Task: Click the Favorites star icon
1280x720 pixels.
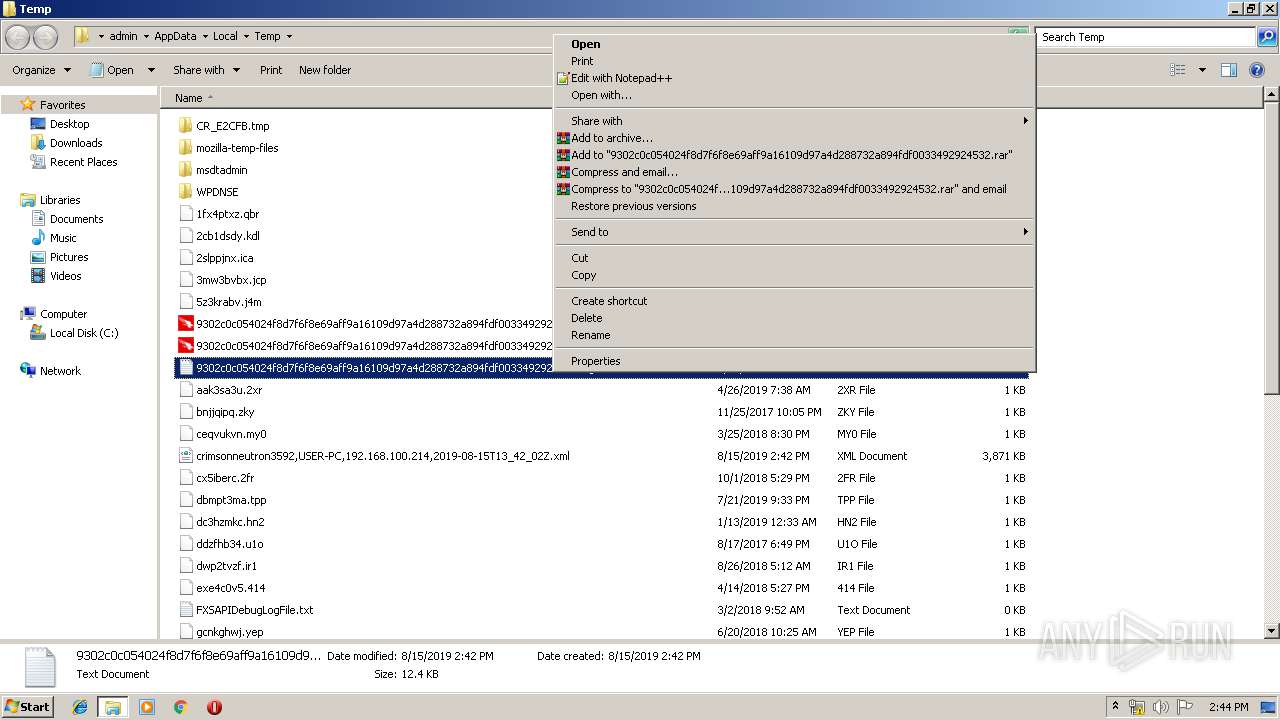Action: coord(28,104)
